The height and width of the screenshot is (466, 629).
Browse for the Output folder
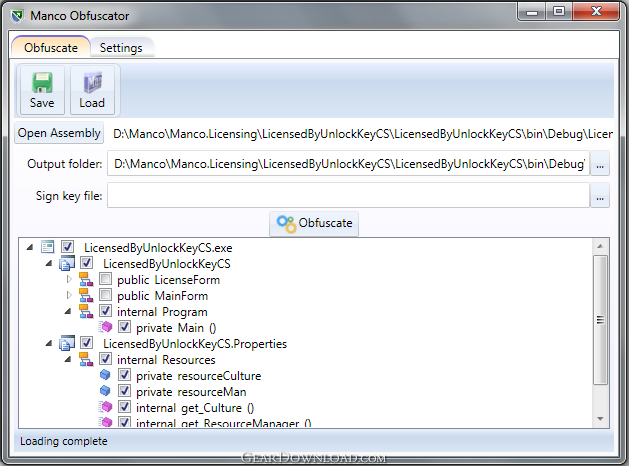pos(600,164)
